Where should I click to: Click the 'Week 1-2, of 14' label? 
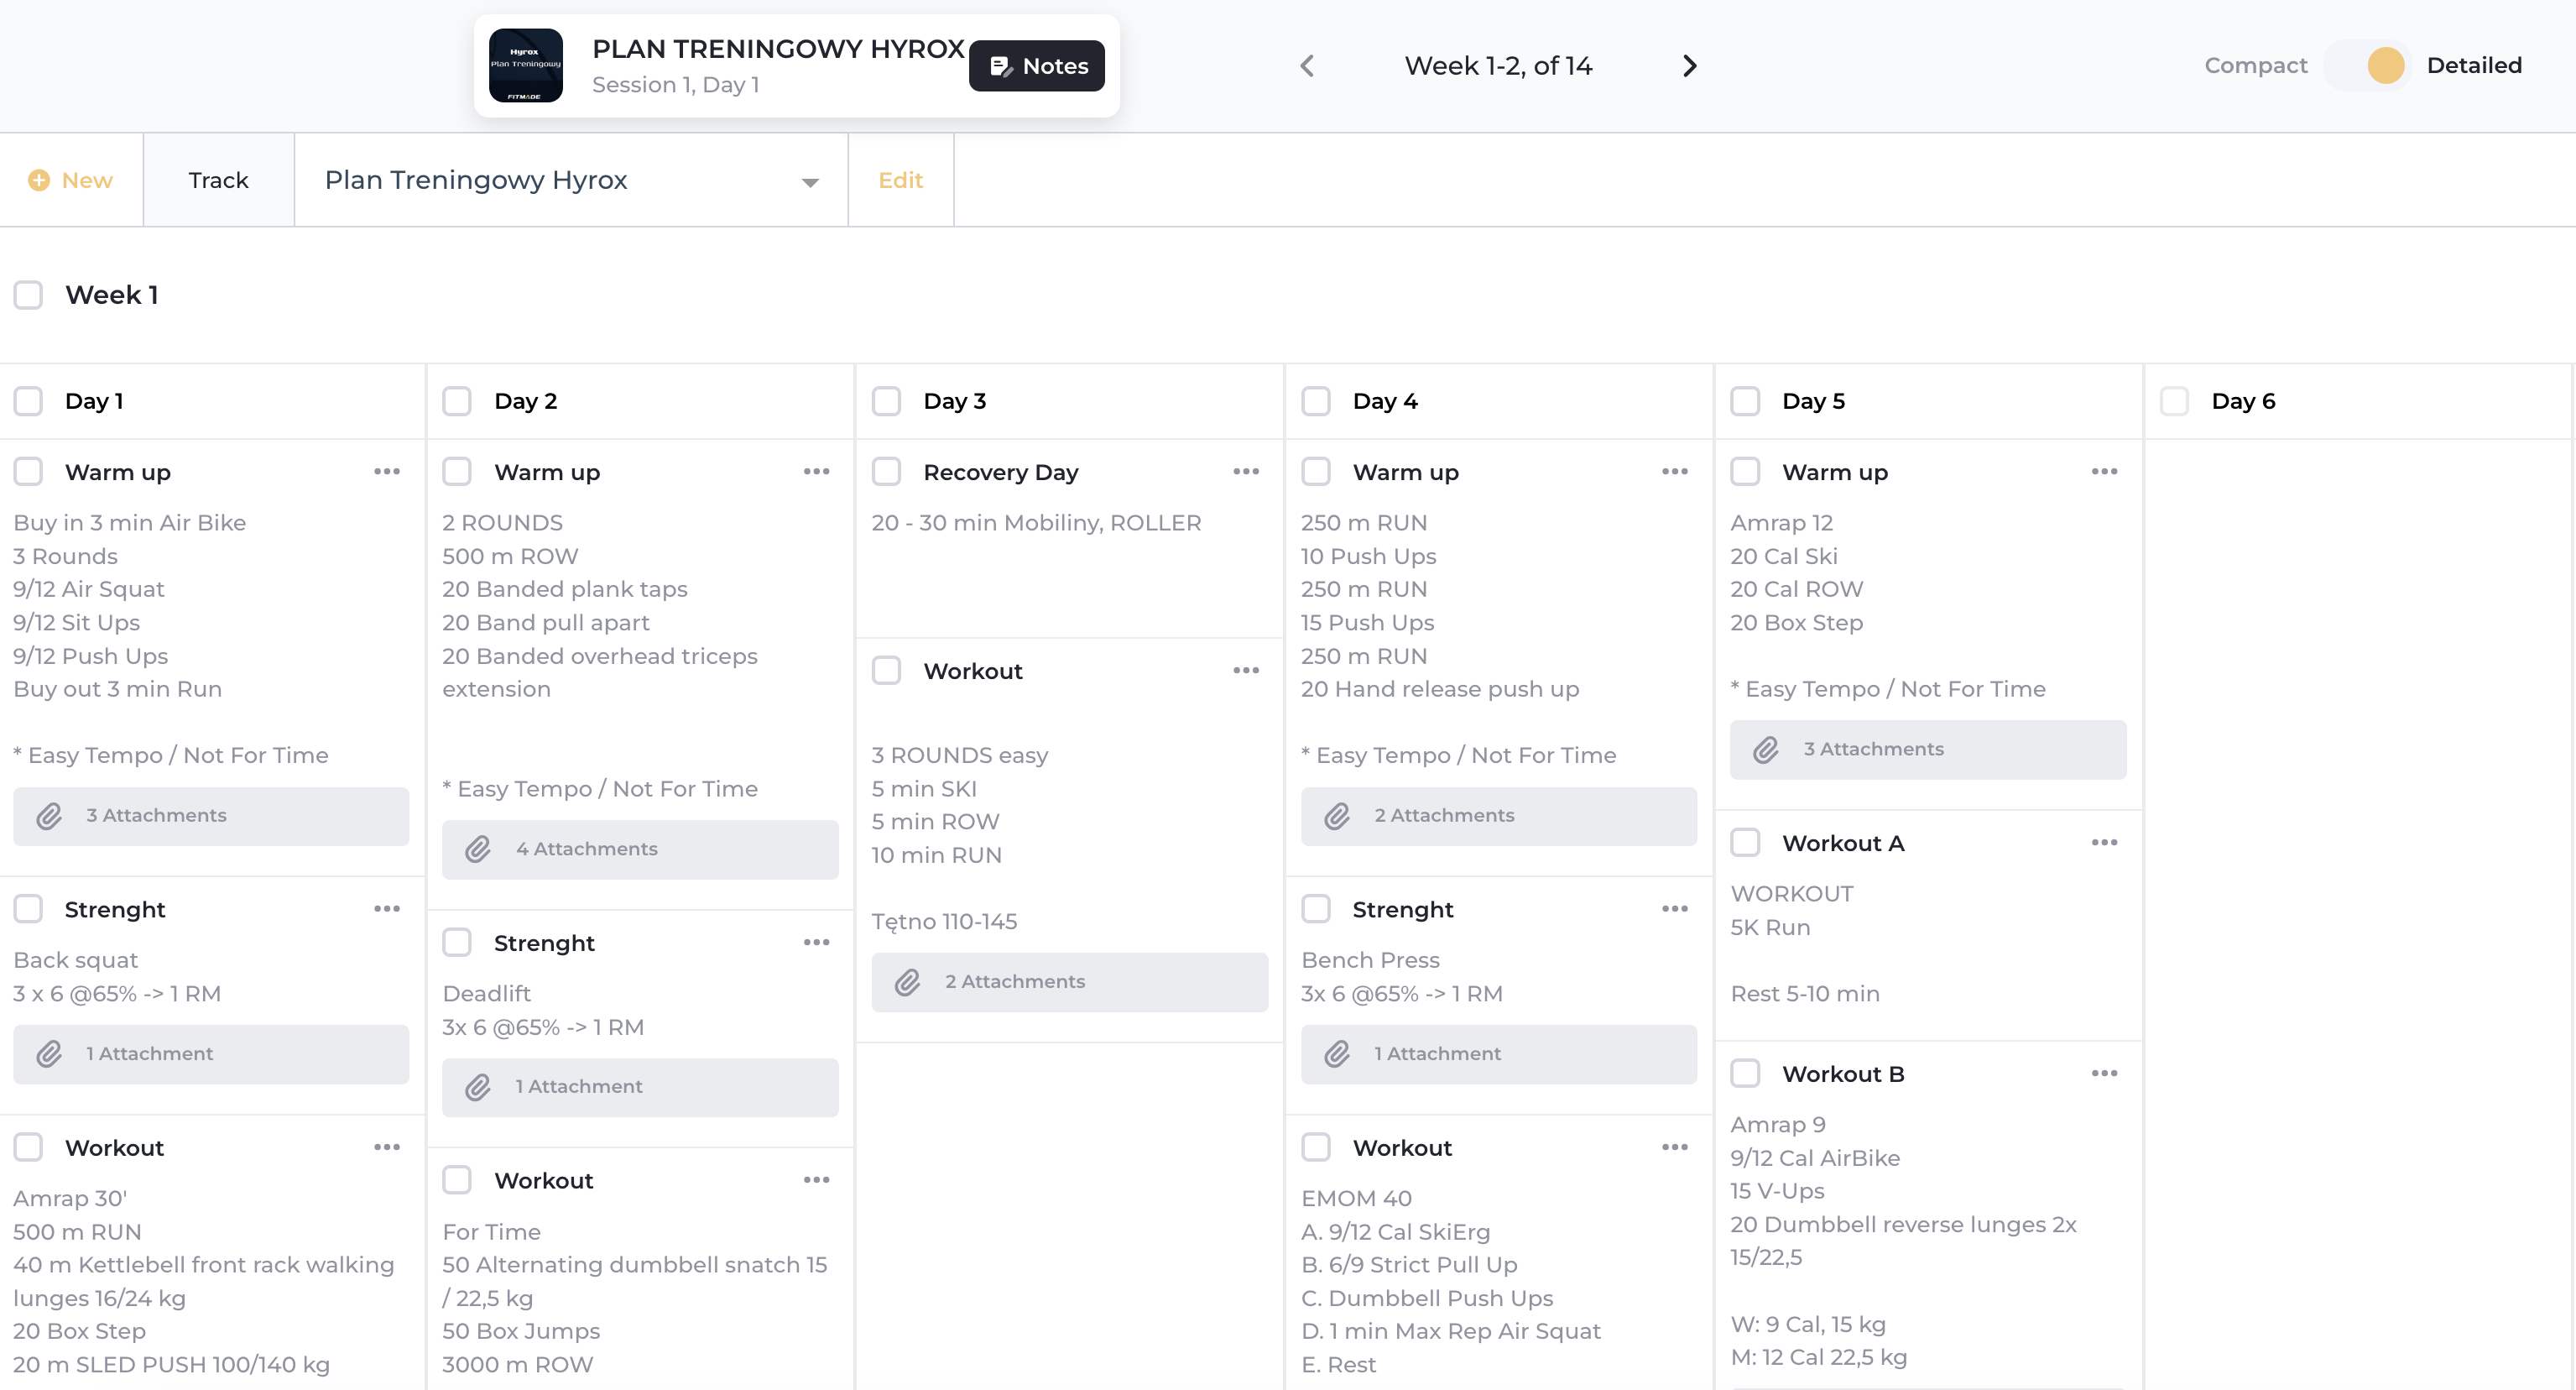click(x=1498, y=66)
